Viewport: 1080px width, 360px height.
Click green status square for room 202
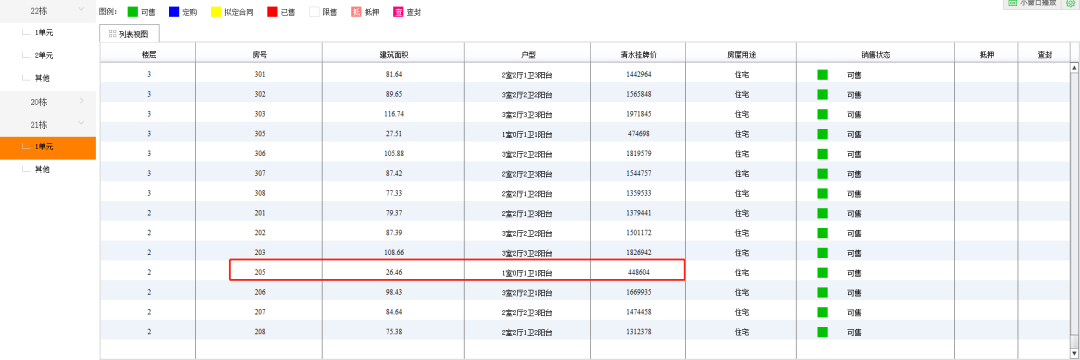(x=822, y=233)
